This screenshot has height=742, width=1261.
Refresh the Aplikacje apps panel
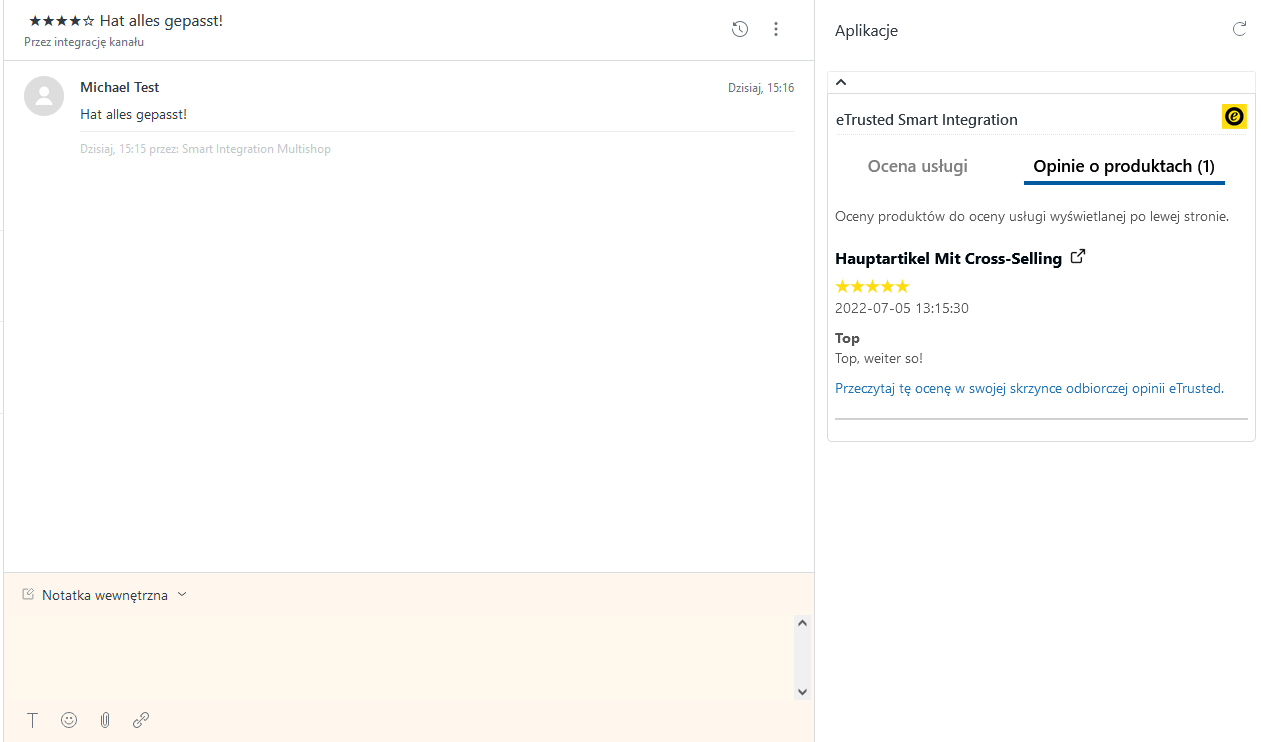1240,29
